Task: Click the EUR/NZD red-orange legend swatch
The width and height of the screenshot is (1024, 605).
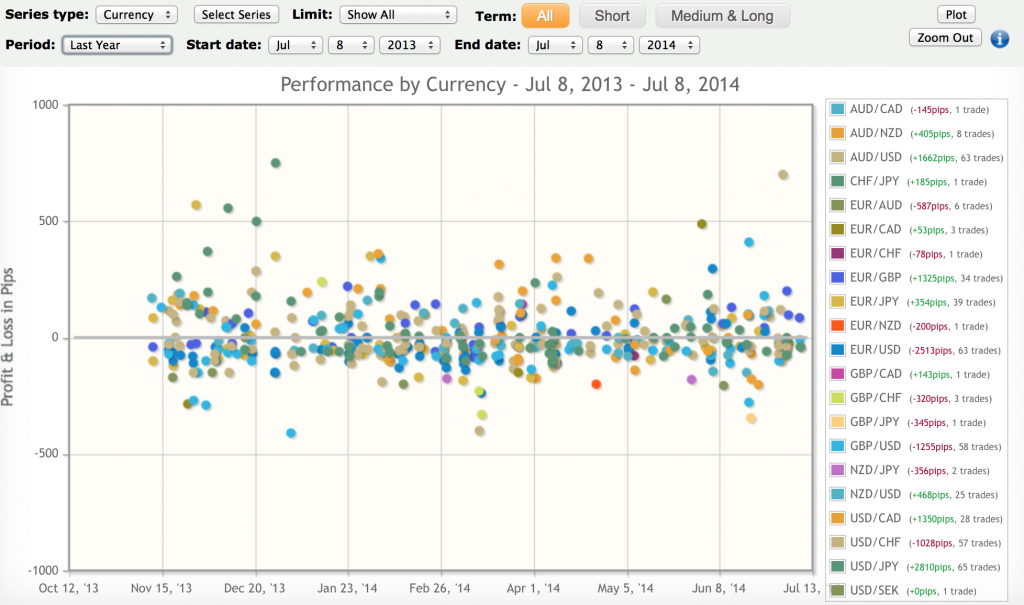Action: (837, 326)
